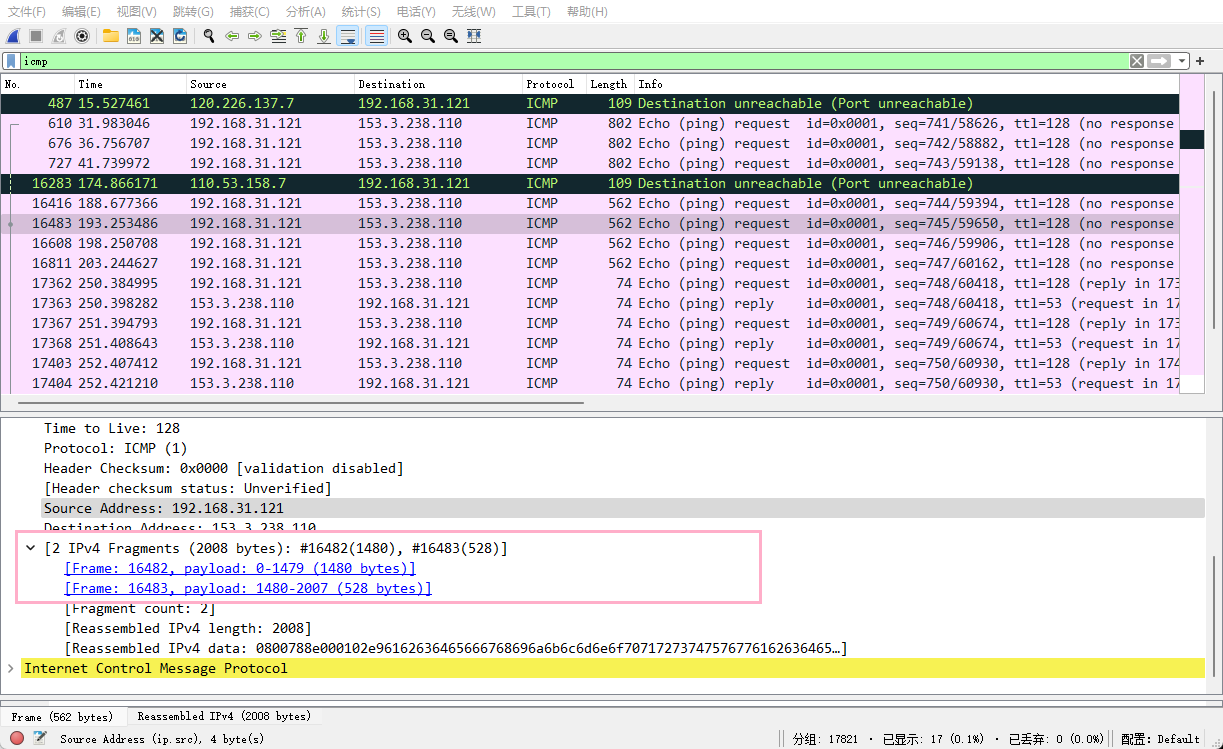
Task: Sort by the No. column header
Action: point(37,84)
